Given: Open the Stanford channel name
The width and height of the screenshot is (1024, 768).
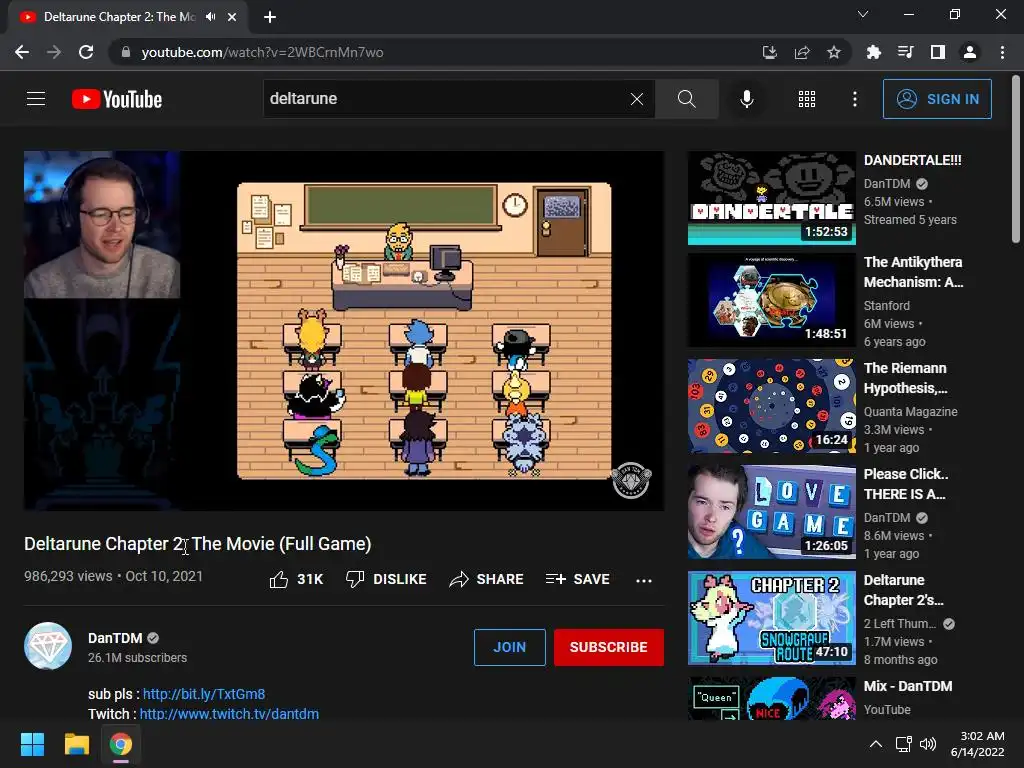Looking at the screenshot, I should tap(886, 305).
